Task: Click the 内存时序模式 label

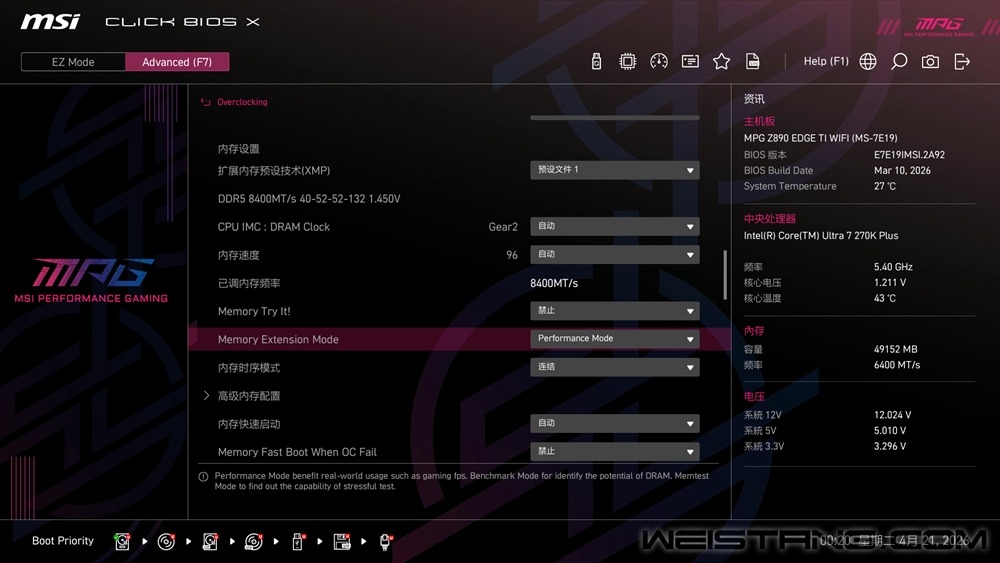Action: [249, 368]
